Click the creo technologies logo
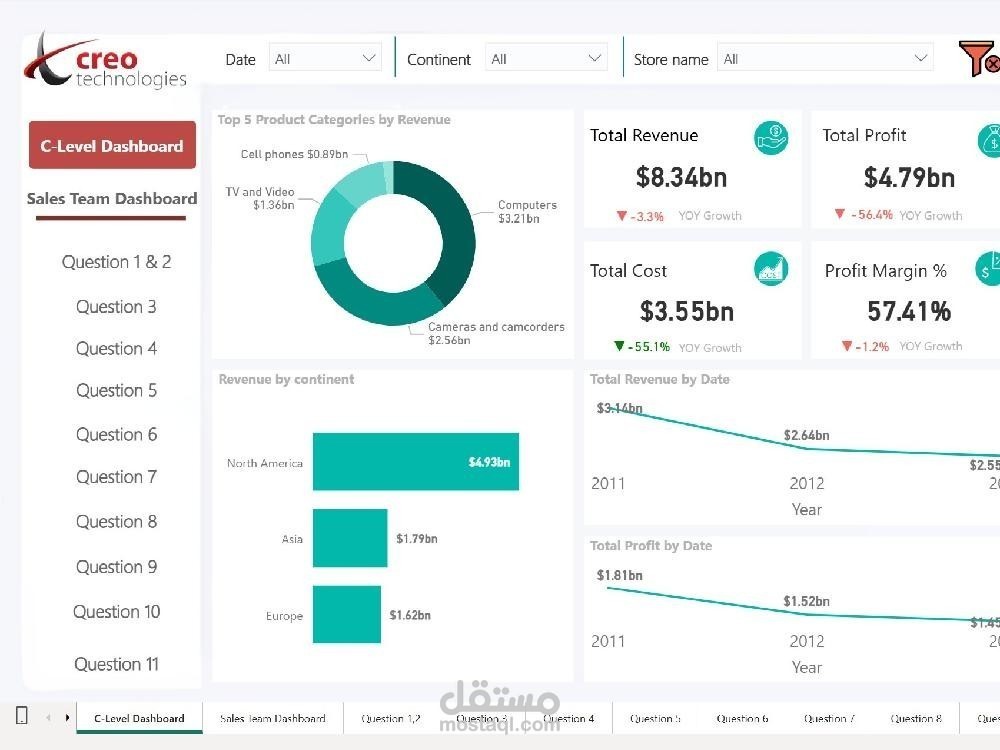Viewport: 1000px width, 750px height. click(105, 60)
